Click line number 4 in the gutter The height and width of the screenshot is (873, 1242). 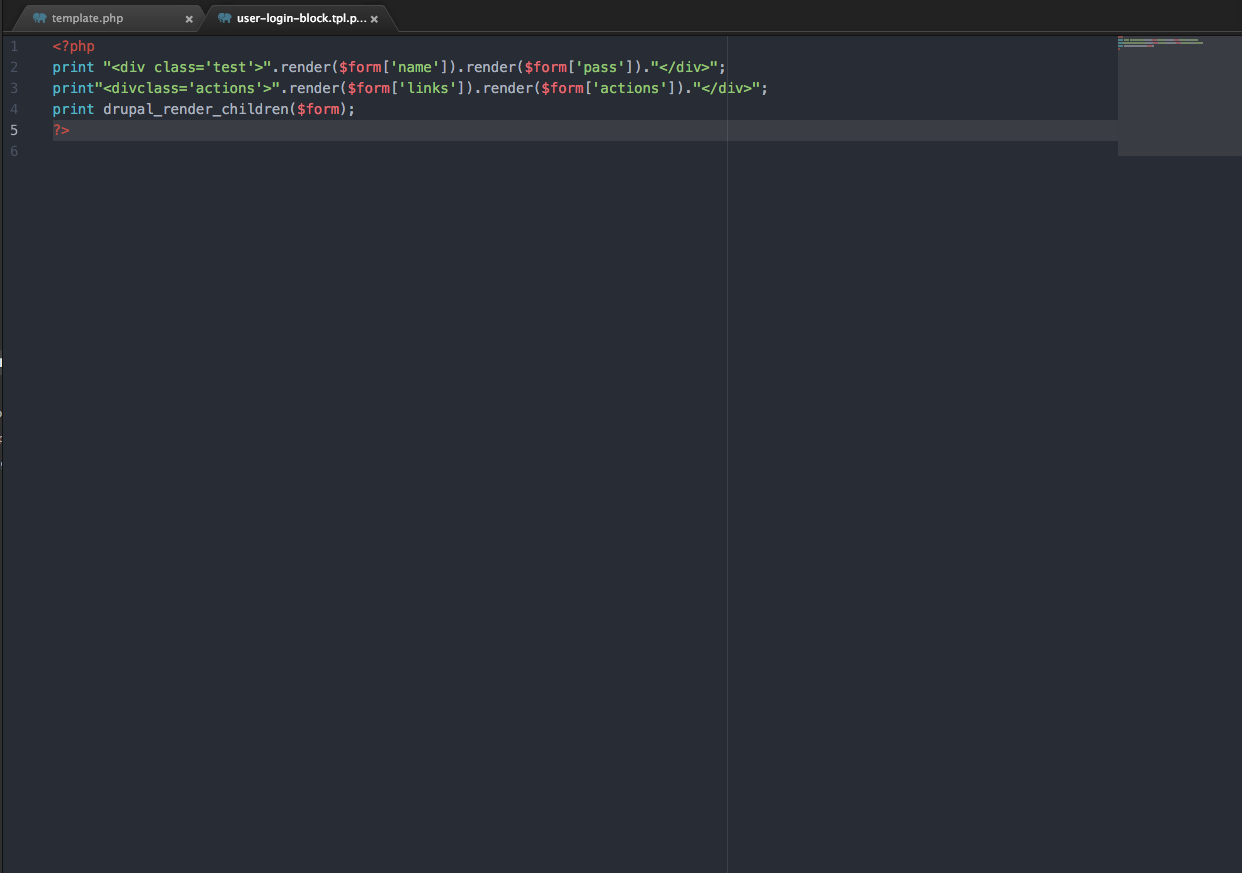tap(14, 109)
